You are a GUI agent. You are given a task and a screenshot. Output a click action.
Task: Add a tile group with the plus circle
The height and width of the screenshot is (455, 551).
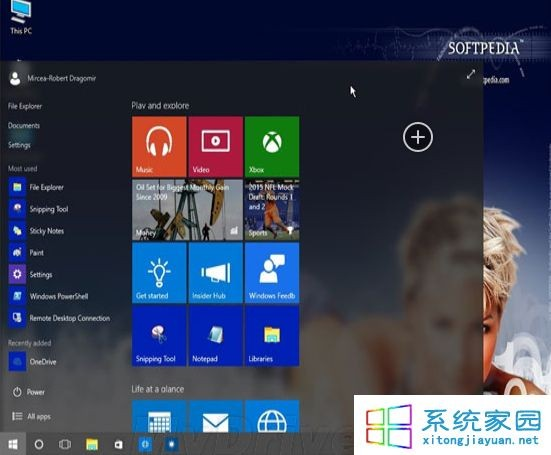418,137
